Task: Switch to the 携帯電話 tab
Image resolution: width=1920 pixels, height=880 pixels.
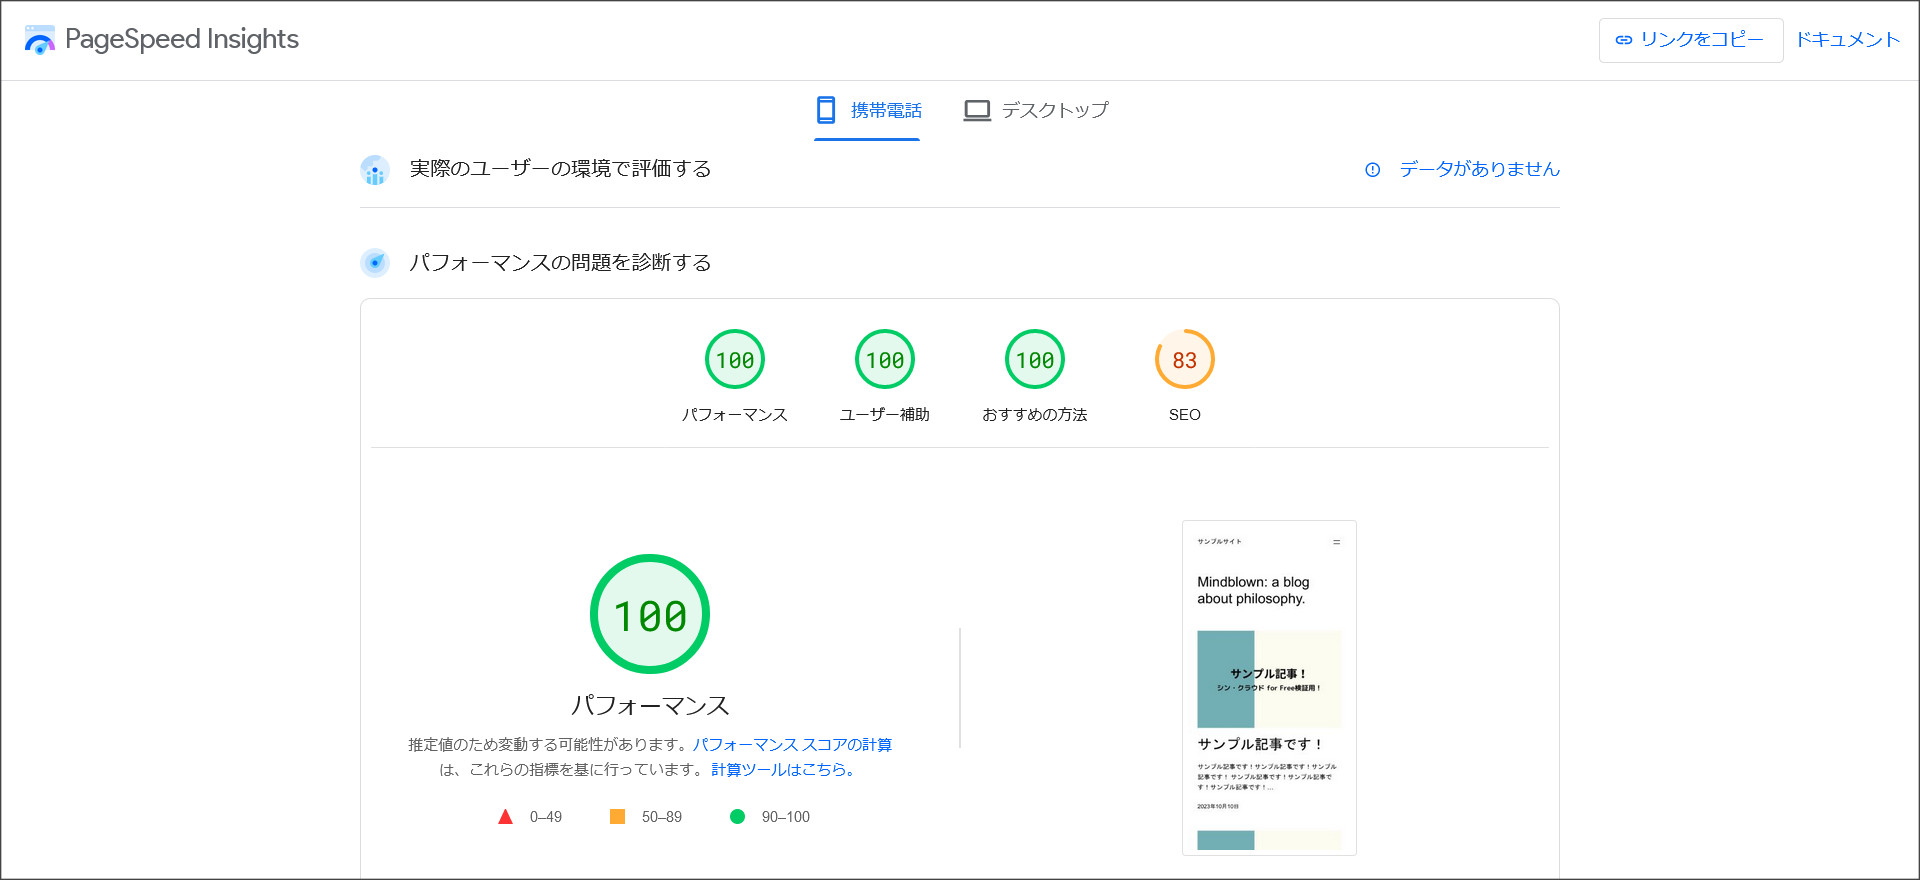Action: (868, 110)
